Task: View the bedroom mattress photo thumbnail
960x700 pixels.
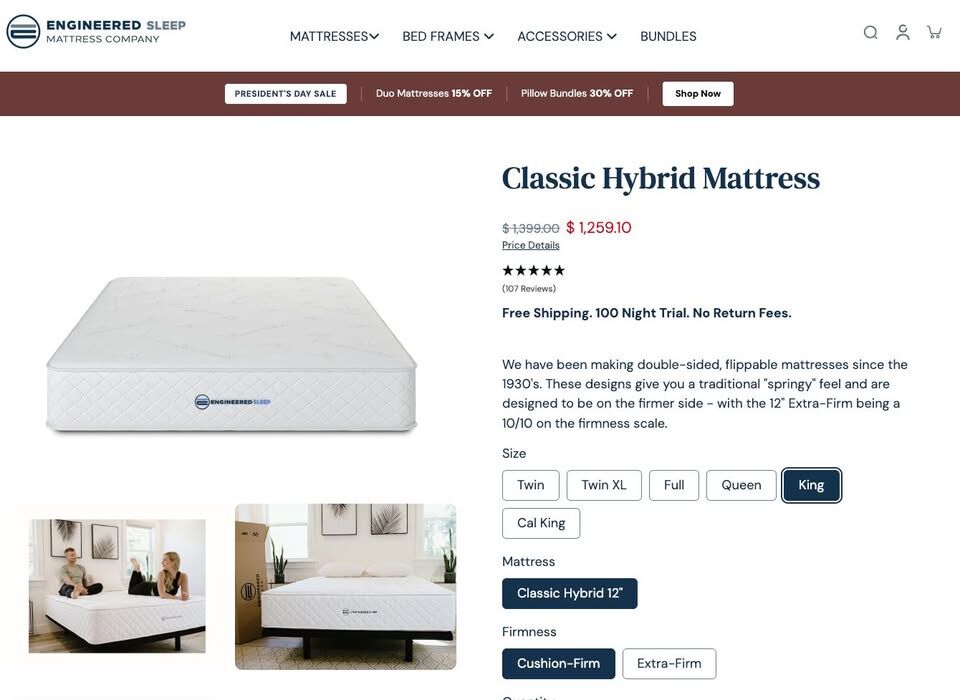Action: click(345, 586)
